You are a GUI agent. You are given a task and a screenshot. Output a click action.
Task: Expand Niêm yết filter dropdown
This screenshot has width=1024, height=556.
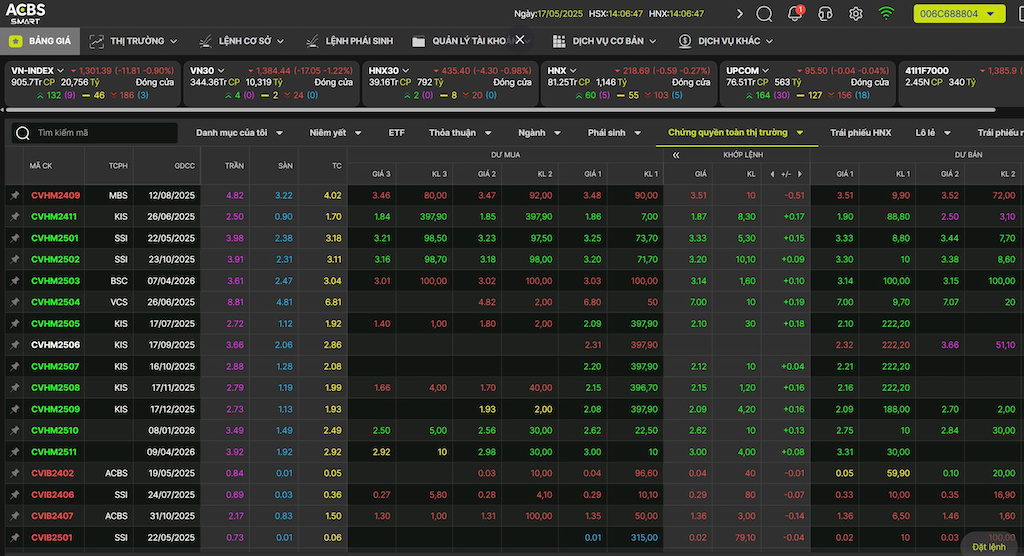pyautogui.click(x=335, y=133)
